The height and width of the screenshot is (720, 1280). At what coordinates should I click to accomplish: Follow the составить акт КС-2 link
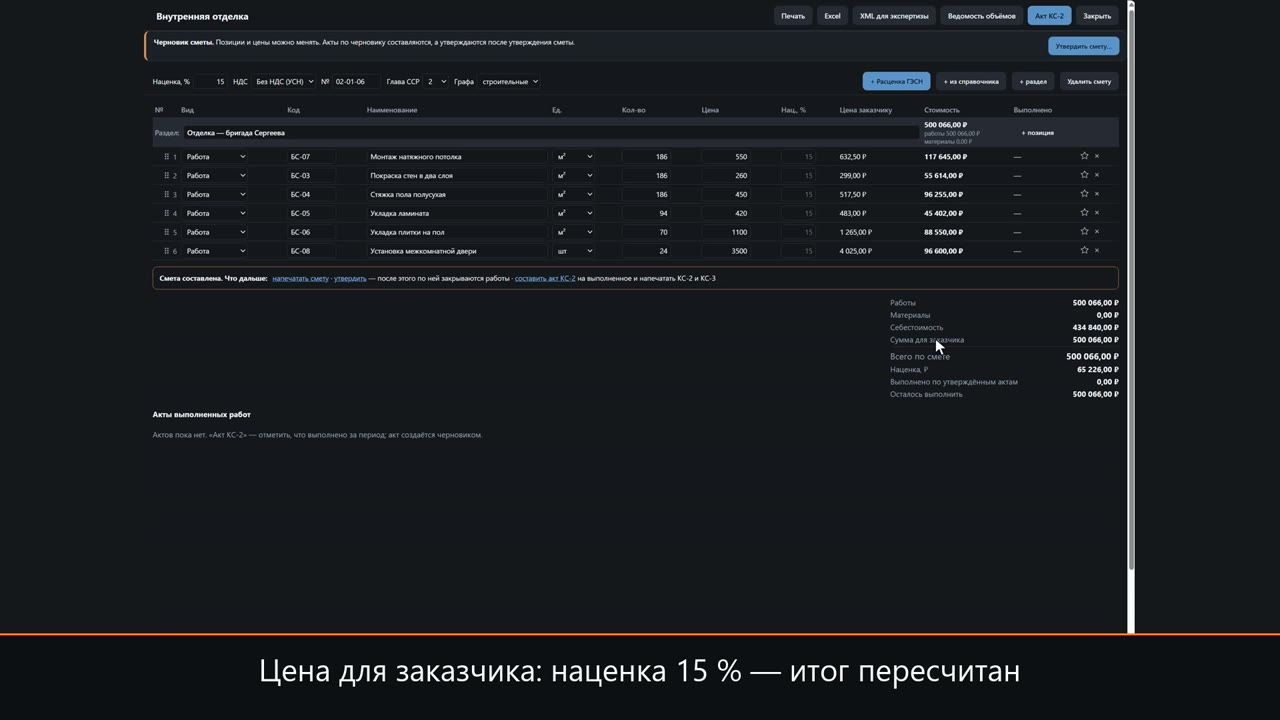(545, 278)
